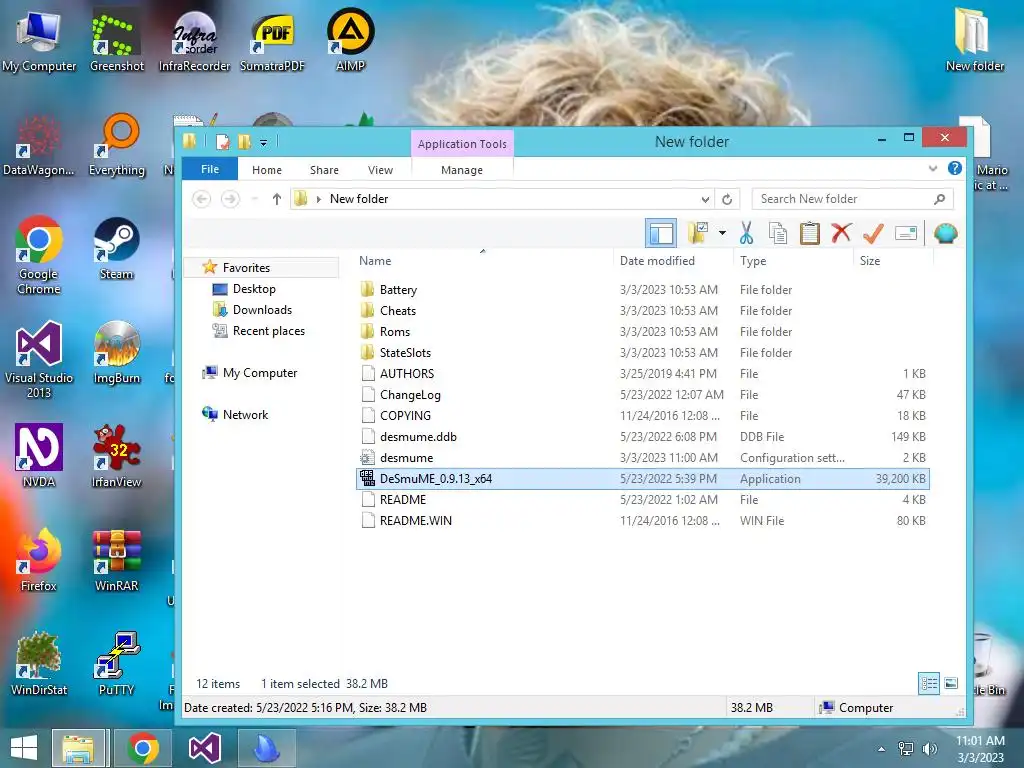
Task: Switch to the Home ribbon tab
Action: (x=266, y=170)
